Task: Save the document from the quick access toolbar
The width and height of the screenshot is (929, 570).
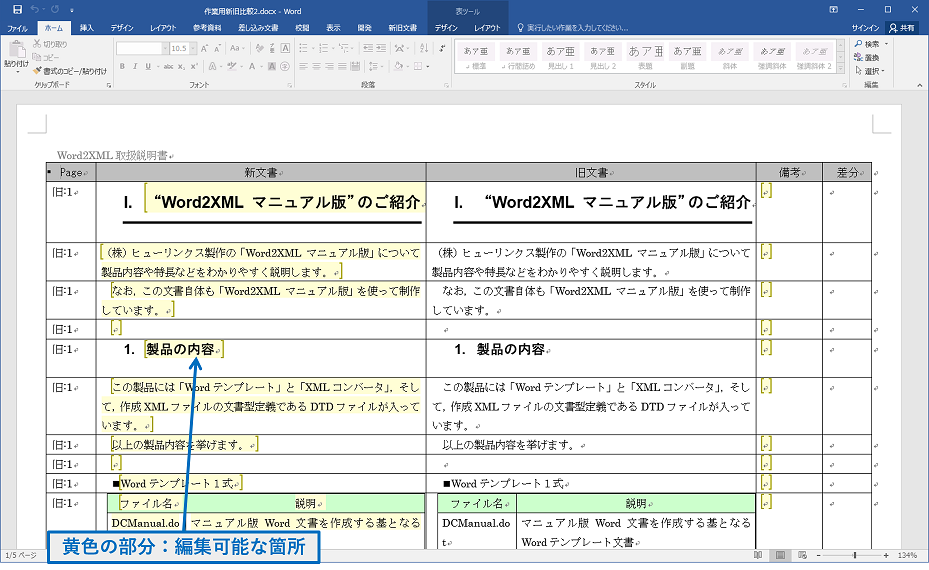Action: (x=17, y=10)
